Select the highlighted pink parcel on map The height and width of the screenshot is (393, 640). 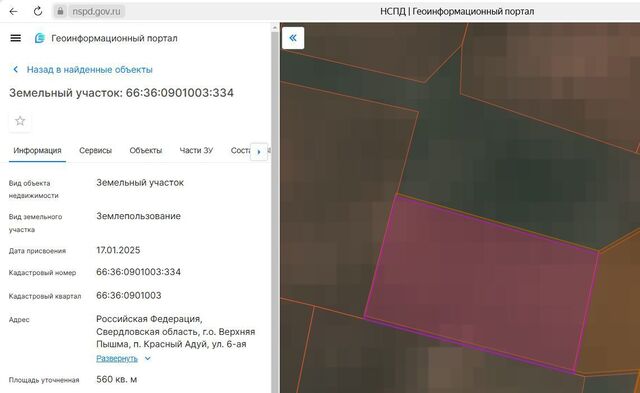(x=482, y=282)
